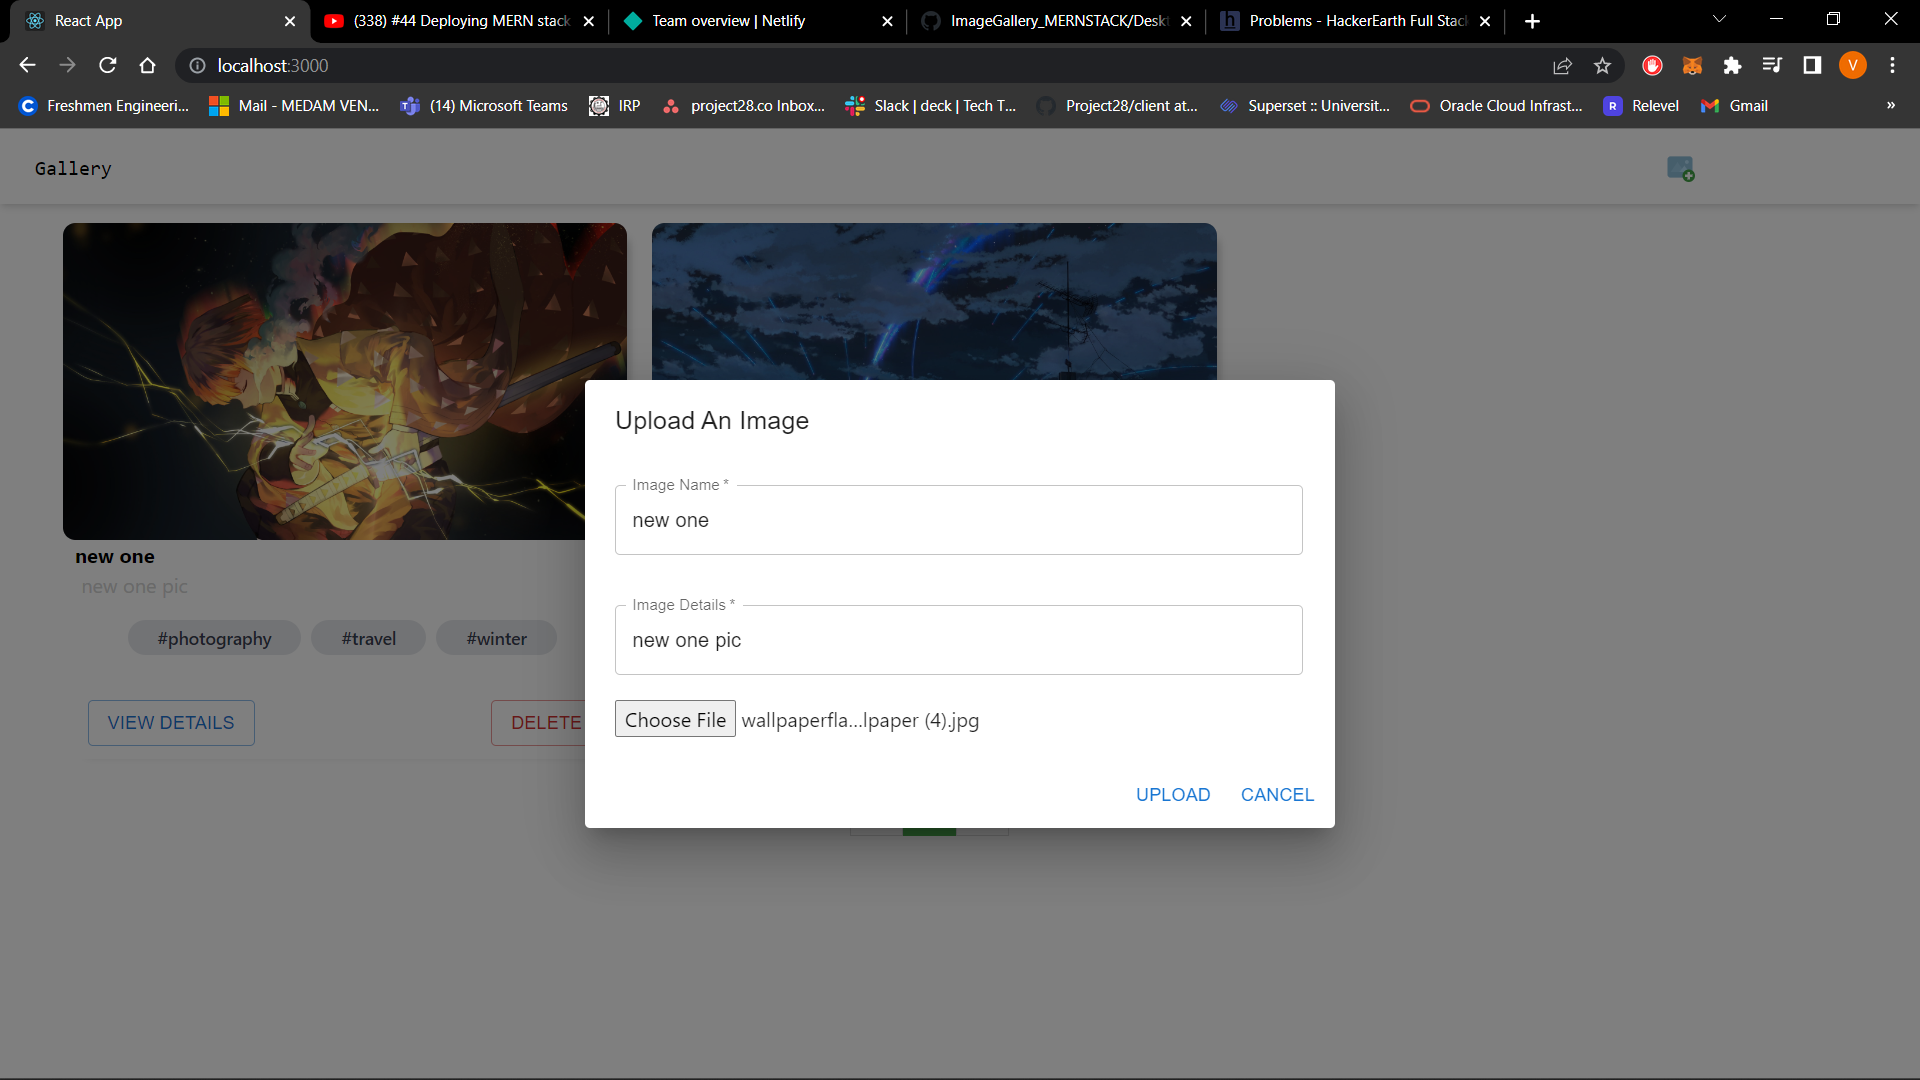Open Slack deck Tech bookmark
Viewport: 1920px width, 1080px height.
point(931,105)
